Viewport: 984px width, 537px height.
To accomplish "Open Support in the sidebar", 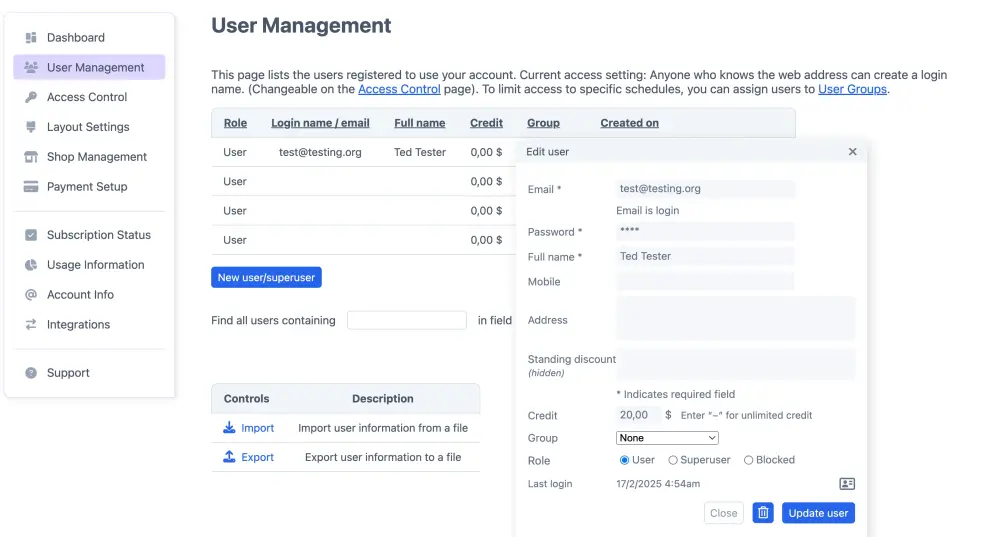I will click(x=68, y=373).
